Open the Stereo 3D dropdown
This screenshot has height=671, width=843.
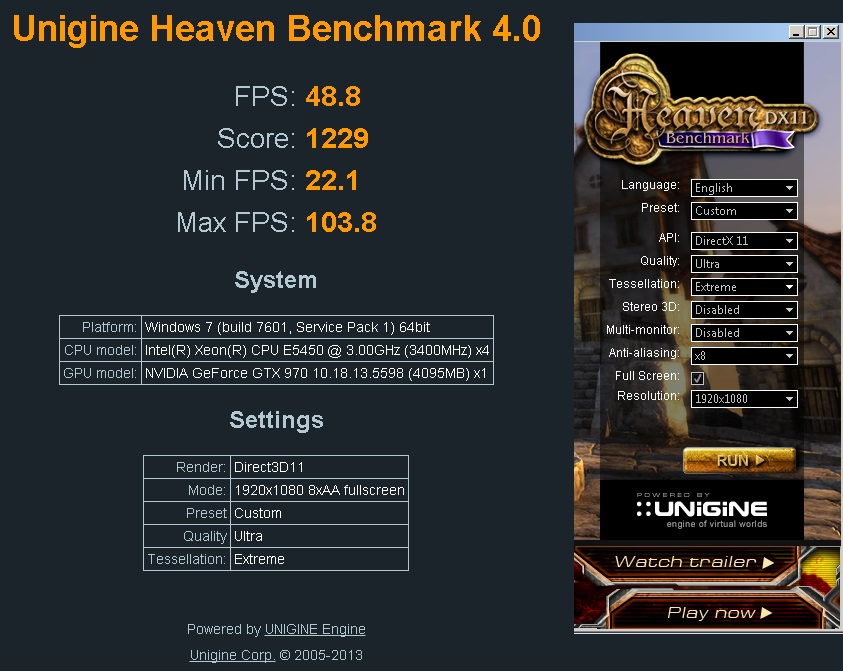click(744, 310)
